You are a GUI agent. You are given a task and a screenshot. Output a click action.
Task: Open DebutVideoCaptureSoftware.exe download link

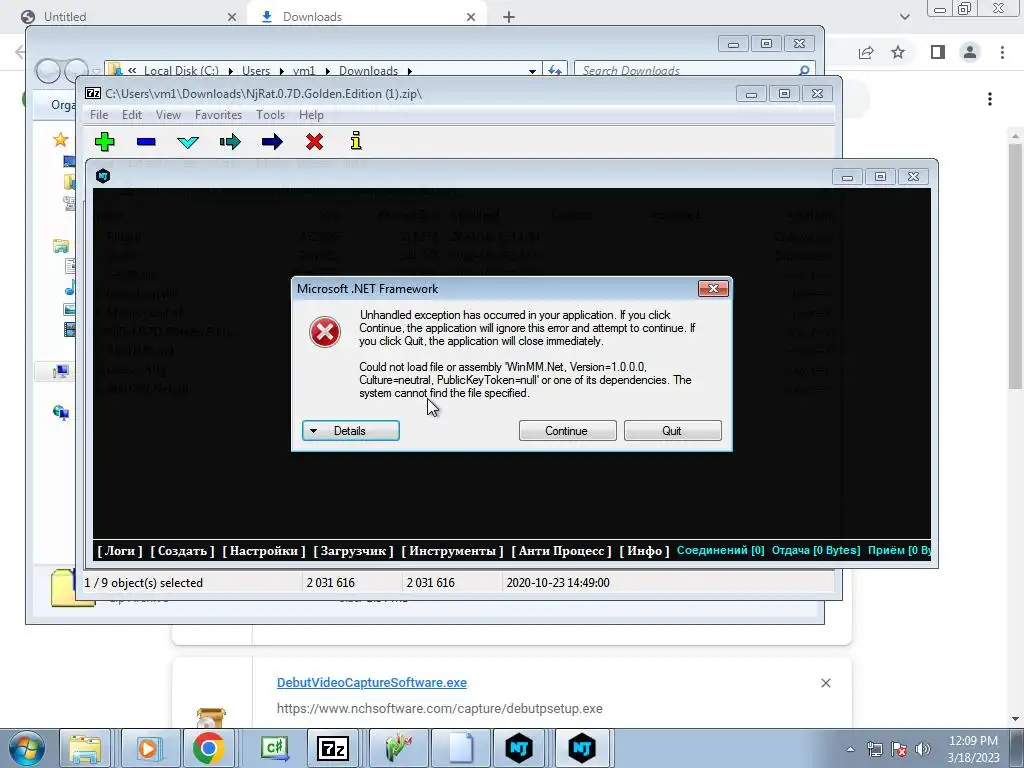coord(372,682)
